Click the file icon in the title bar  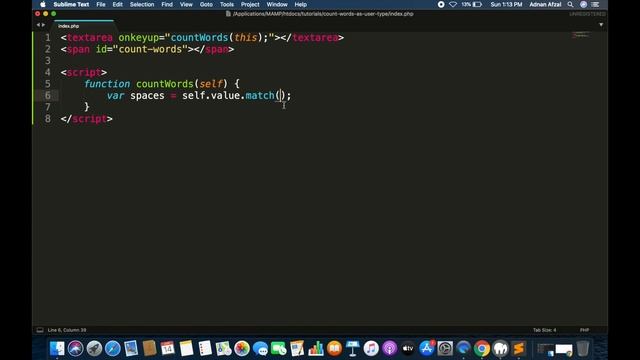point(228,14)
